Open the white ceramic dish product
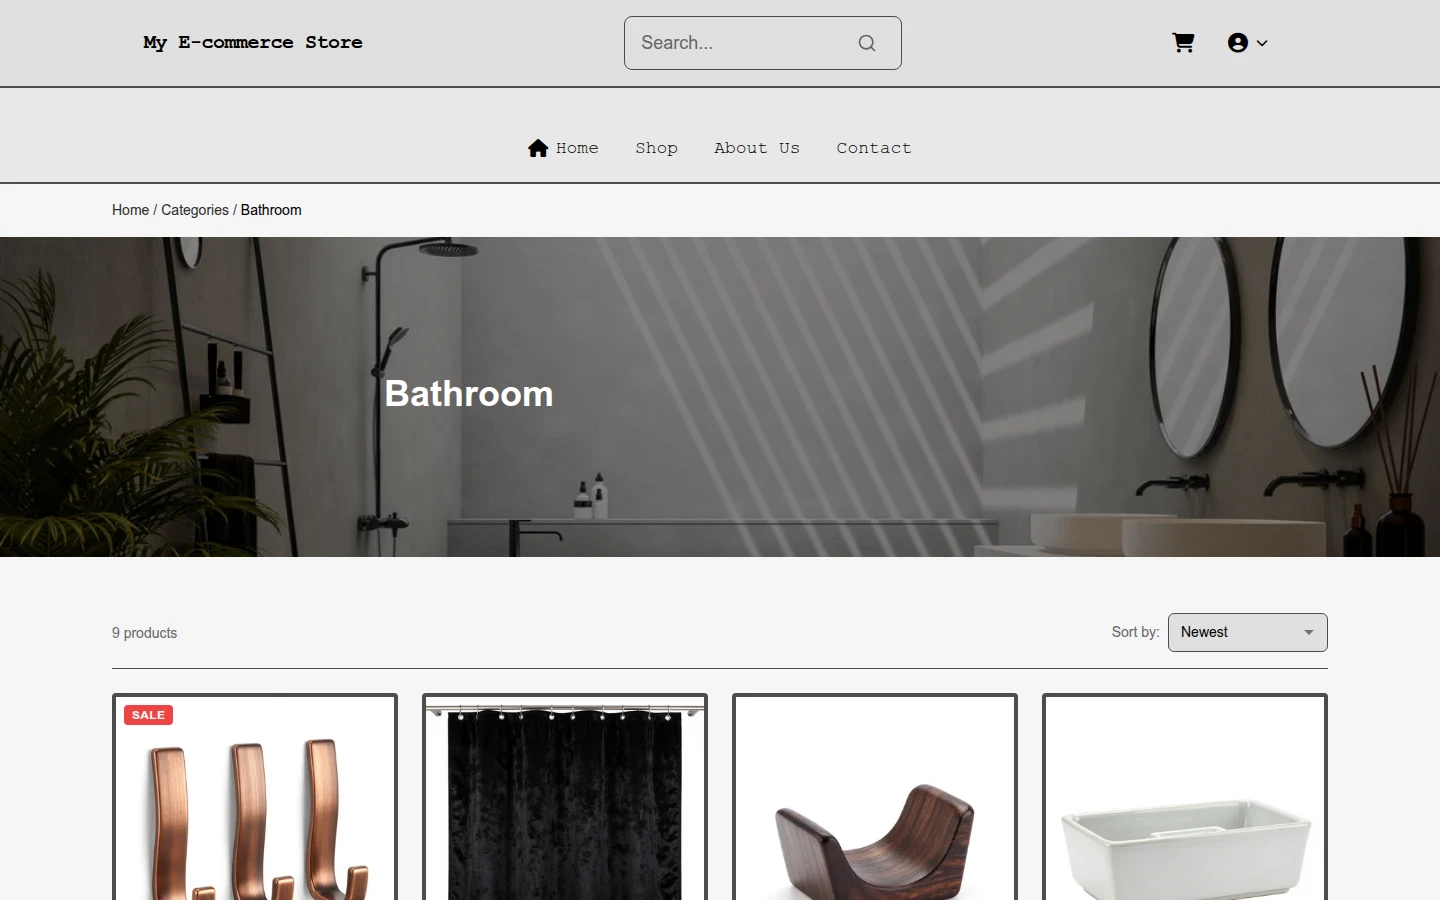The width and height of the screenshot is (1440, 900). coord(1185,797)
